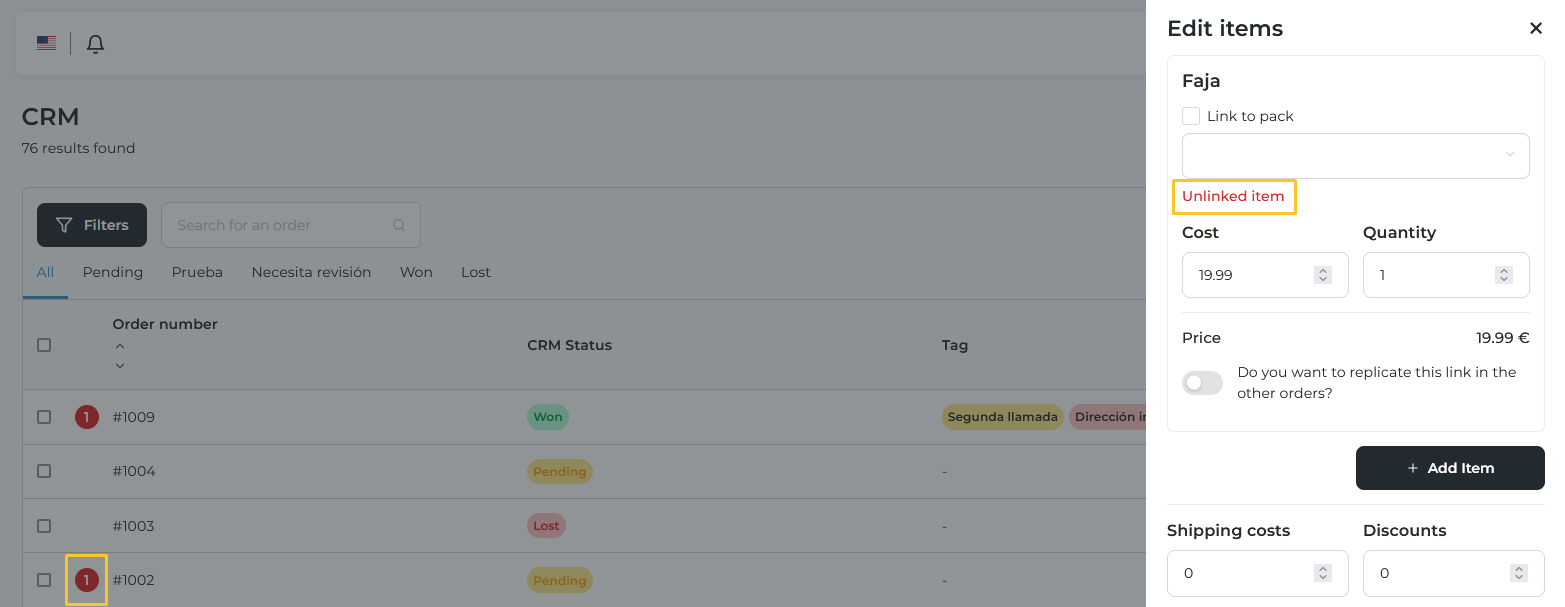
Task: Click the Add Item button
Action: point(1449,468)
